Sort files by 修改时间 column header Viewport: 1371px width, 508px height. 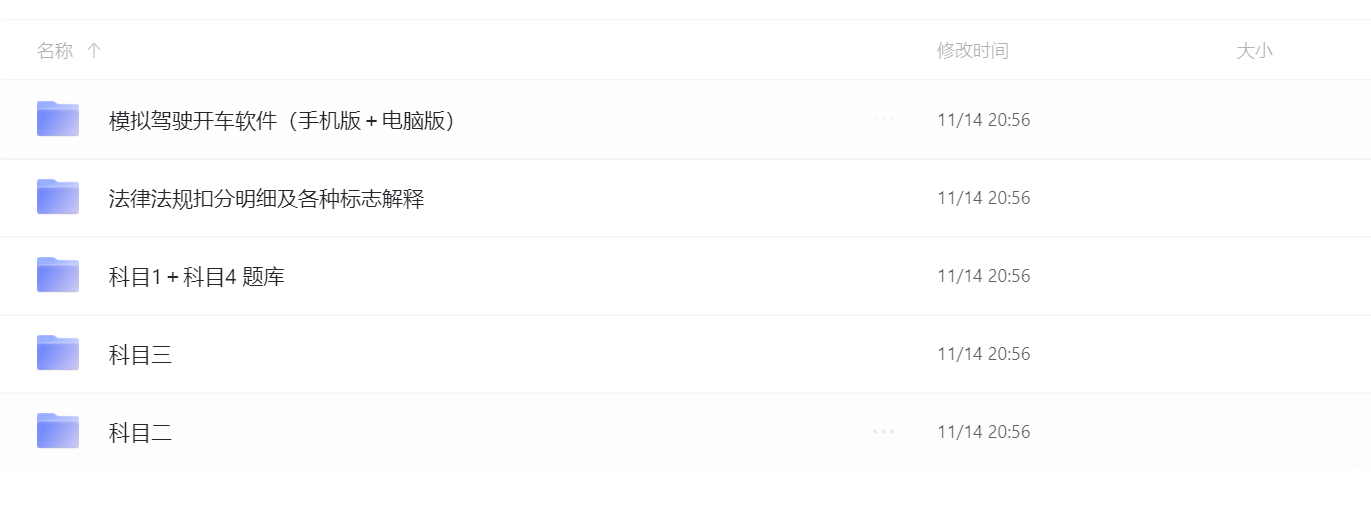coord(972,50)
